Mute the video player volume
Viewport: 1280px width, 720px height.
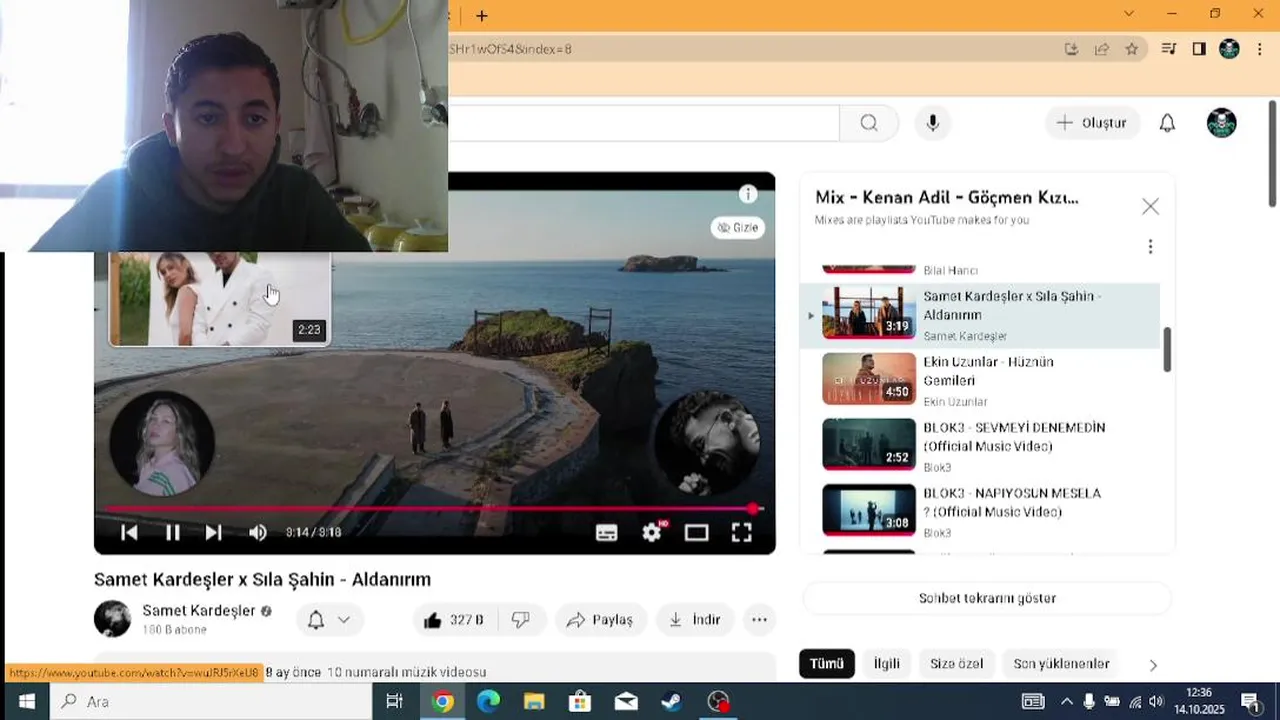click(x=257, y=533)
